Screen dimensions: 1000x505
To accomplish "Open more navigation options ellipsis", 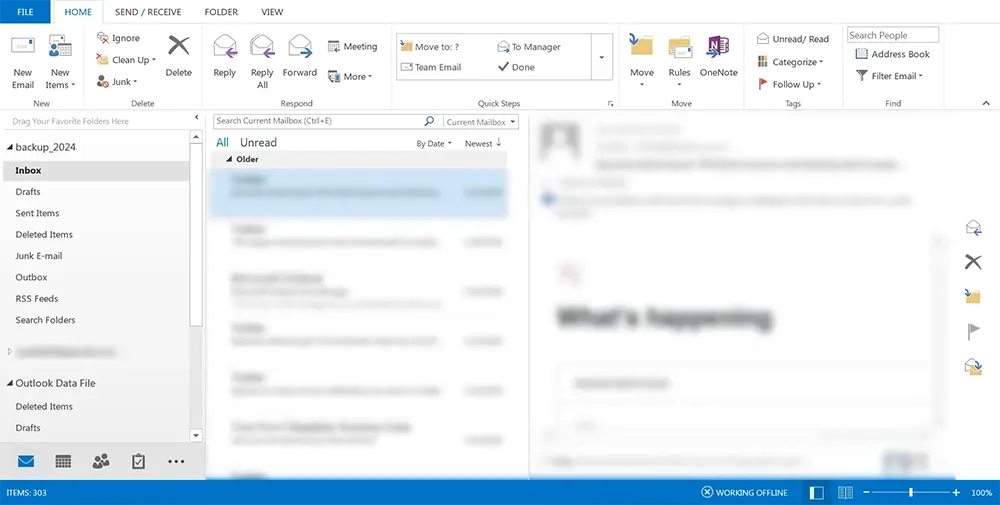I will point(176,461).
